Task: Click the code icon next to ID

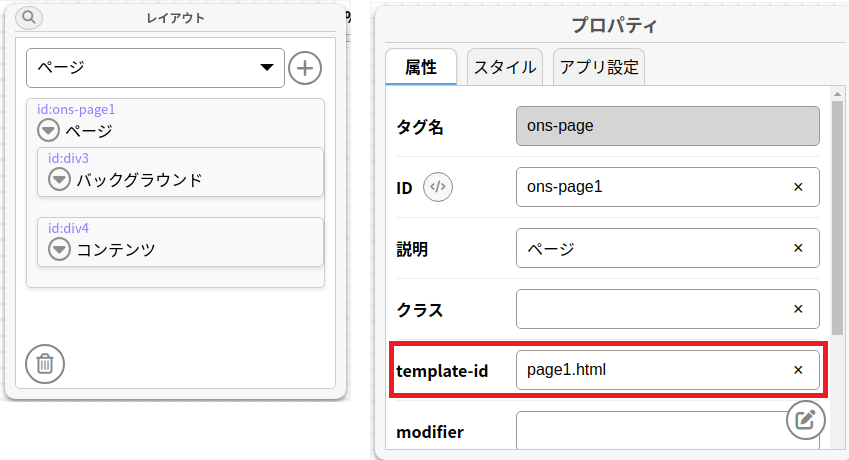Action: [x=438, y=186]
